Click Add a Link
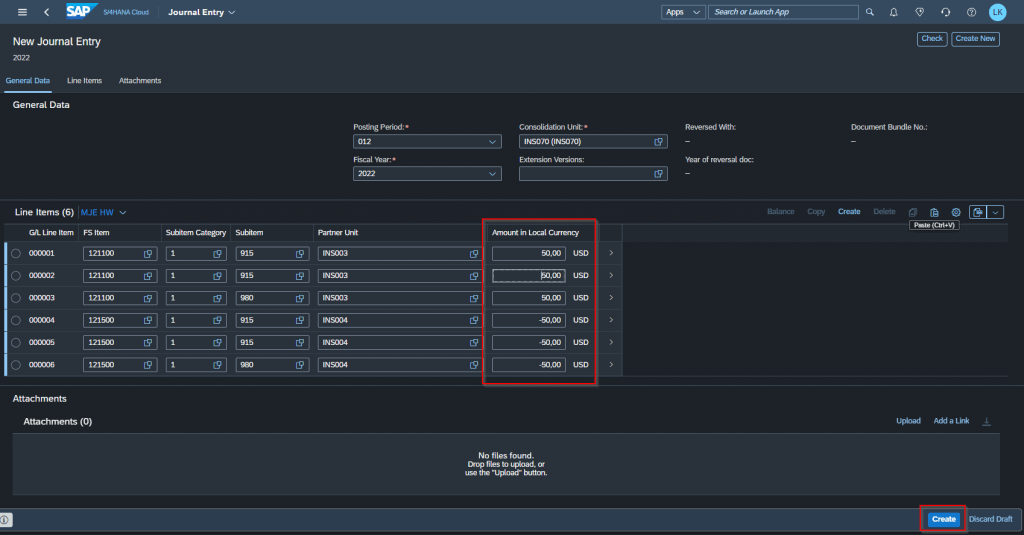This screenshot has width=1024, height=535. [x=951, y=421]
